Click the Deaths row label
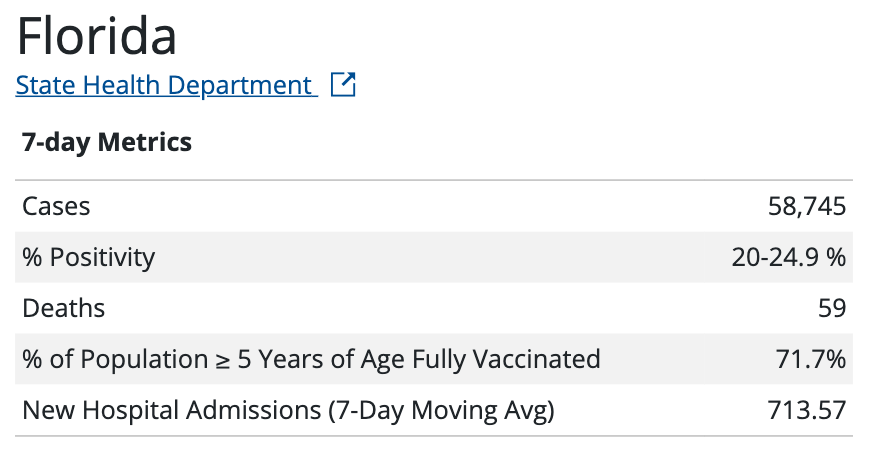This screenshot has height=460, width=875. pyautogui.click(x=63, y=308)
